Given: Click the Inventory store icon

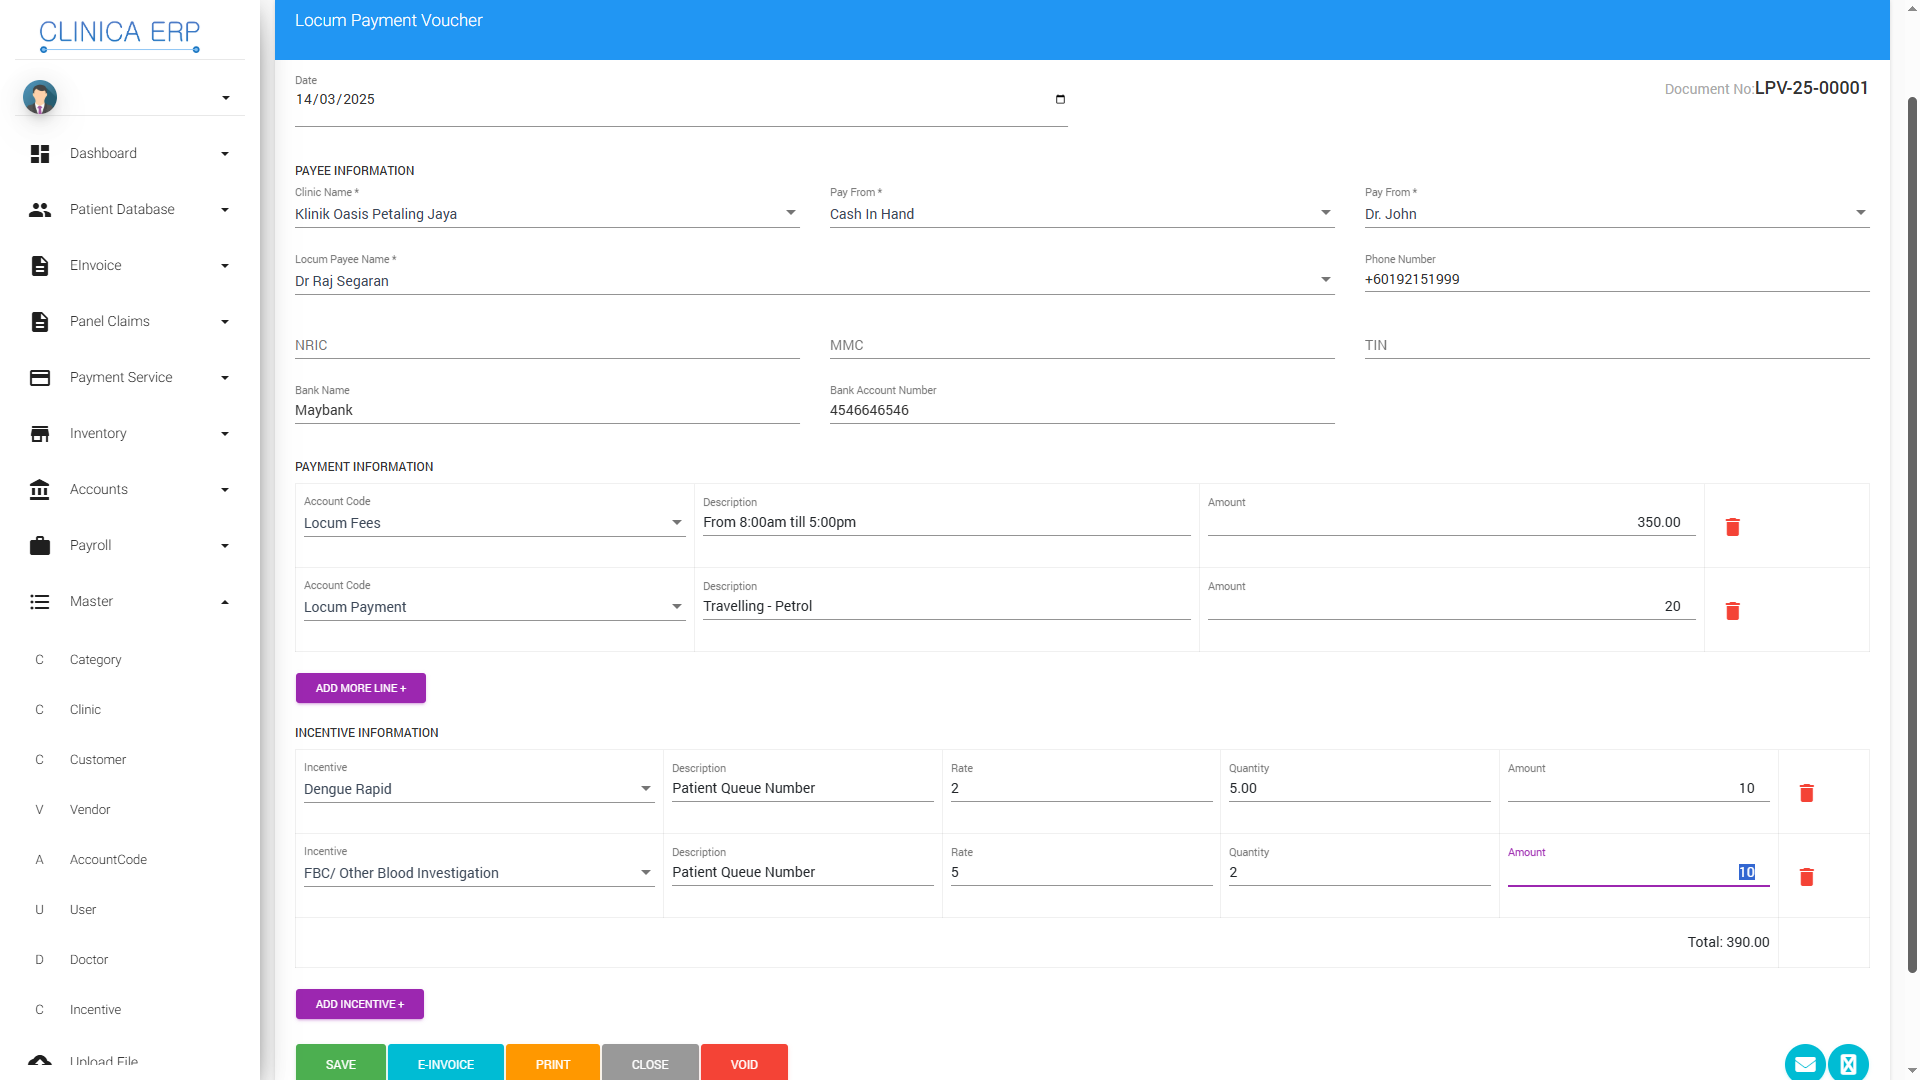Looking at the screenshot, I should pos(40,433).
